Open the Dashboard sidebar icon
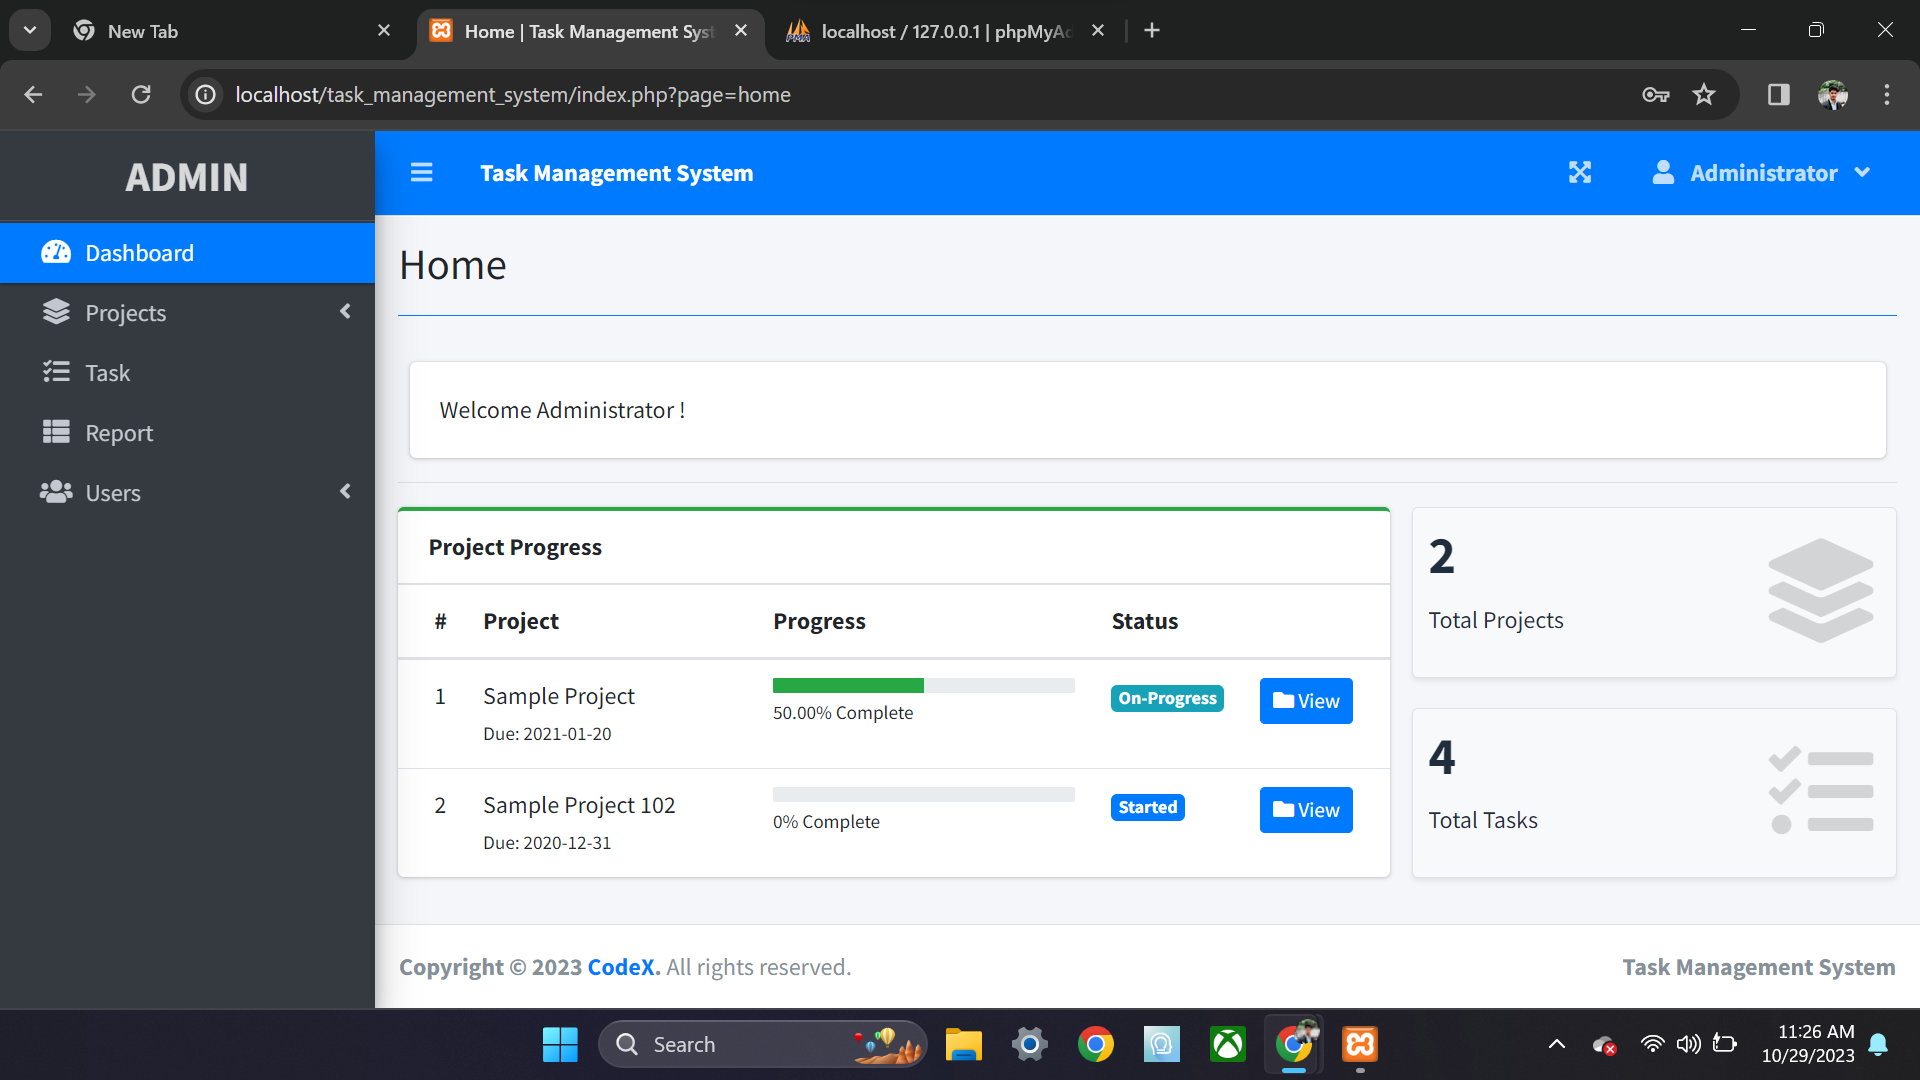This screenshot has height=1080, width=1920. click(x=57, y=252)
